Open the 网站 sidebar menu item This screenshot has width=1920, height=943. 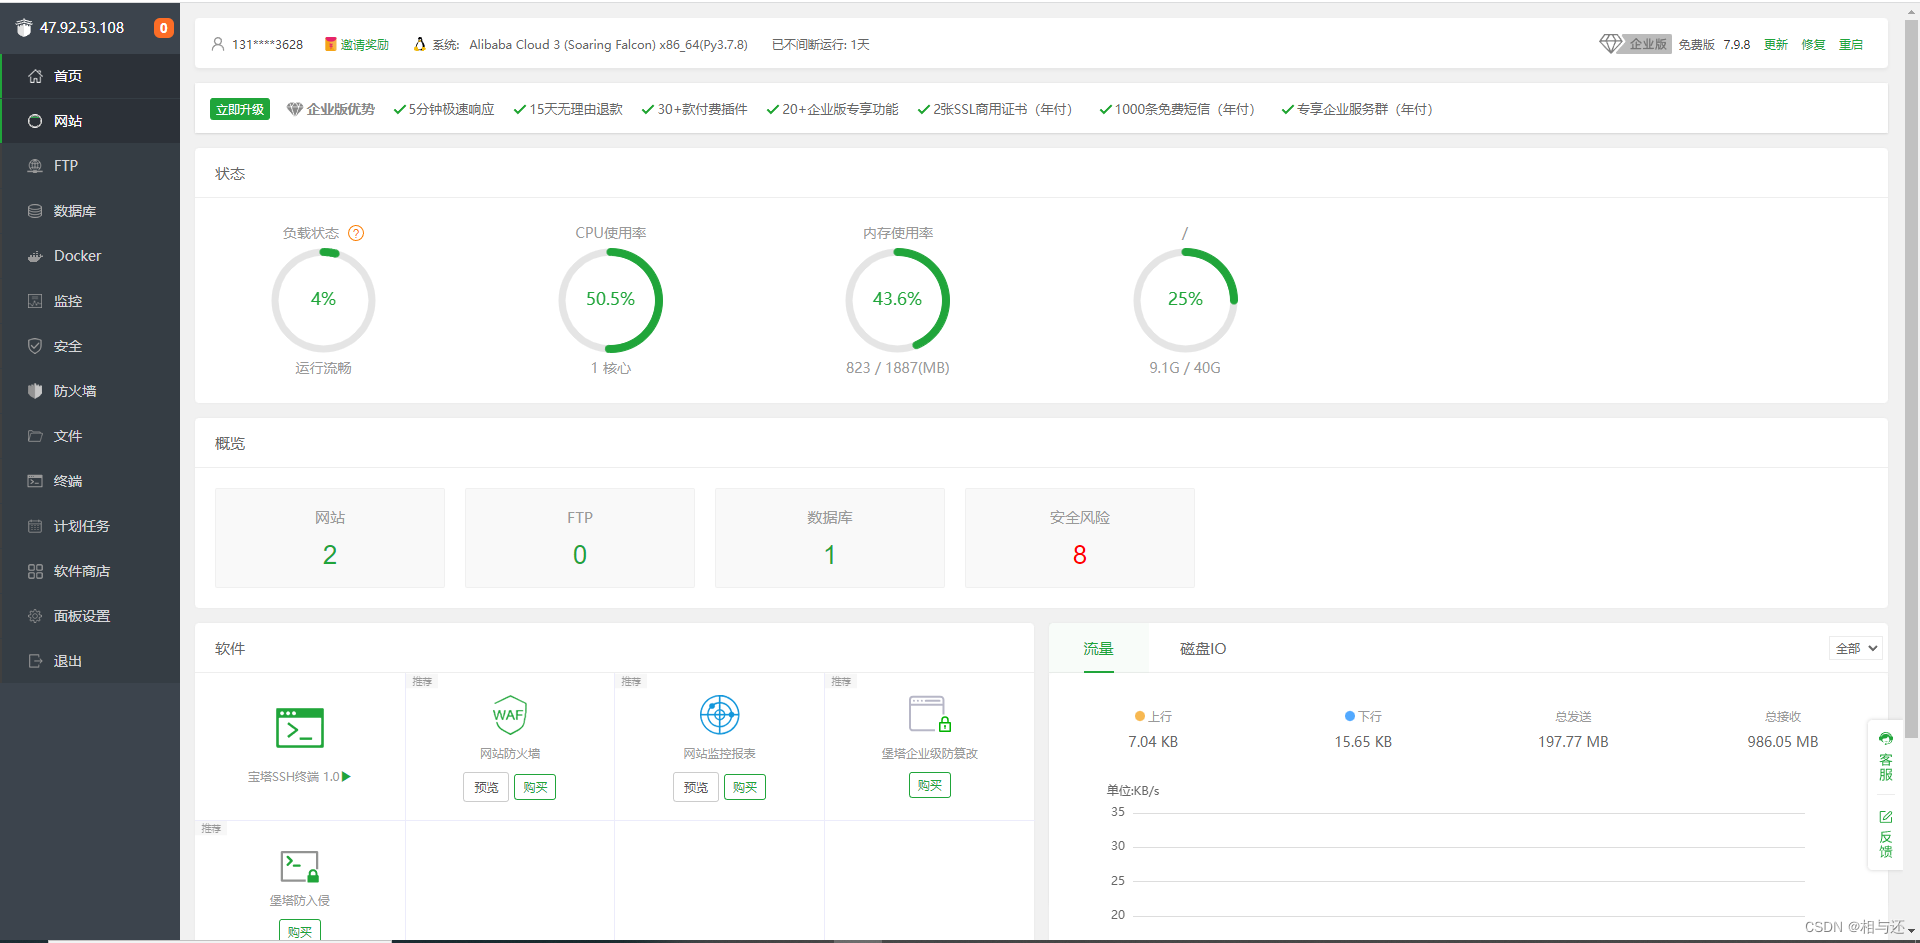(x=90, y=121)
